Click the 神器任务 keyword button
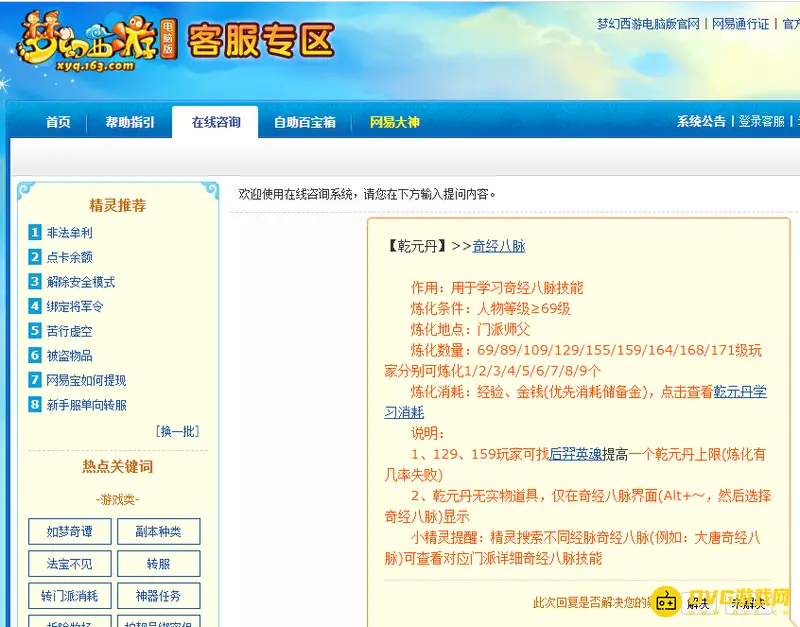Image resolution: width=800 pixels, height=627 pixels. (158, 596)
